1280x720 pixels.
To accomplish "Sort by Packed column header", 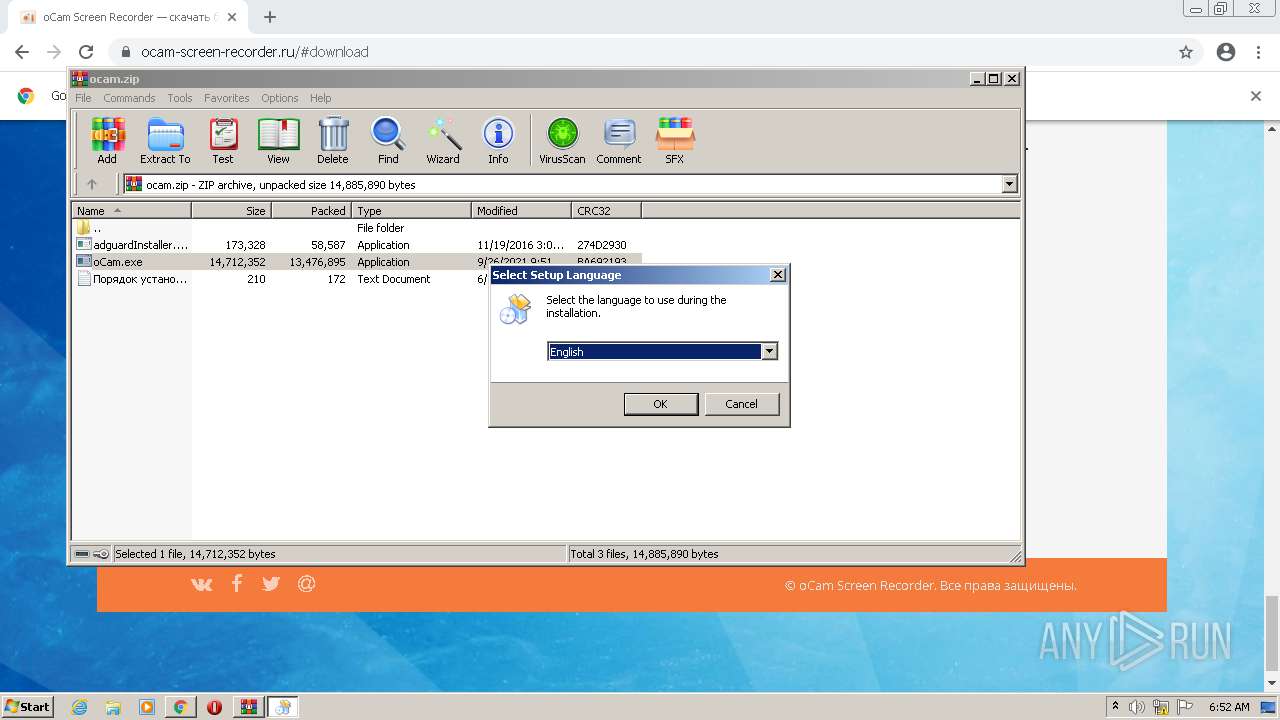I will (311, 211).
